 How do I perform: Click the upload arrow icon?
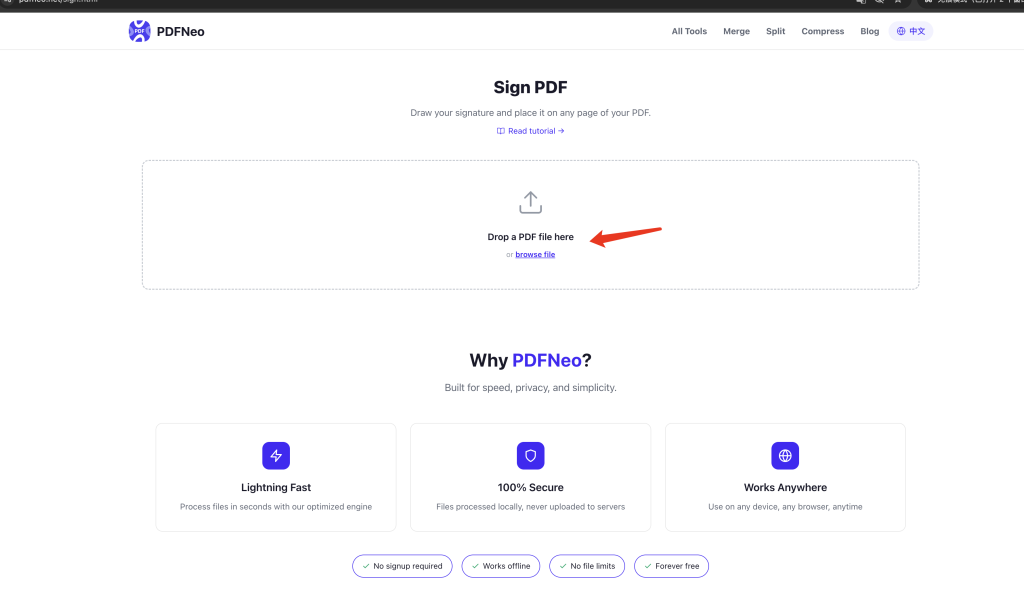click(x=530, y=203)
